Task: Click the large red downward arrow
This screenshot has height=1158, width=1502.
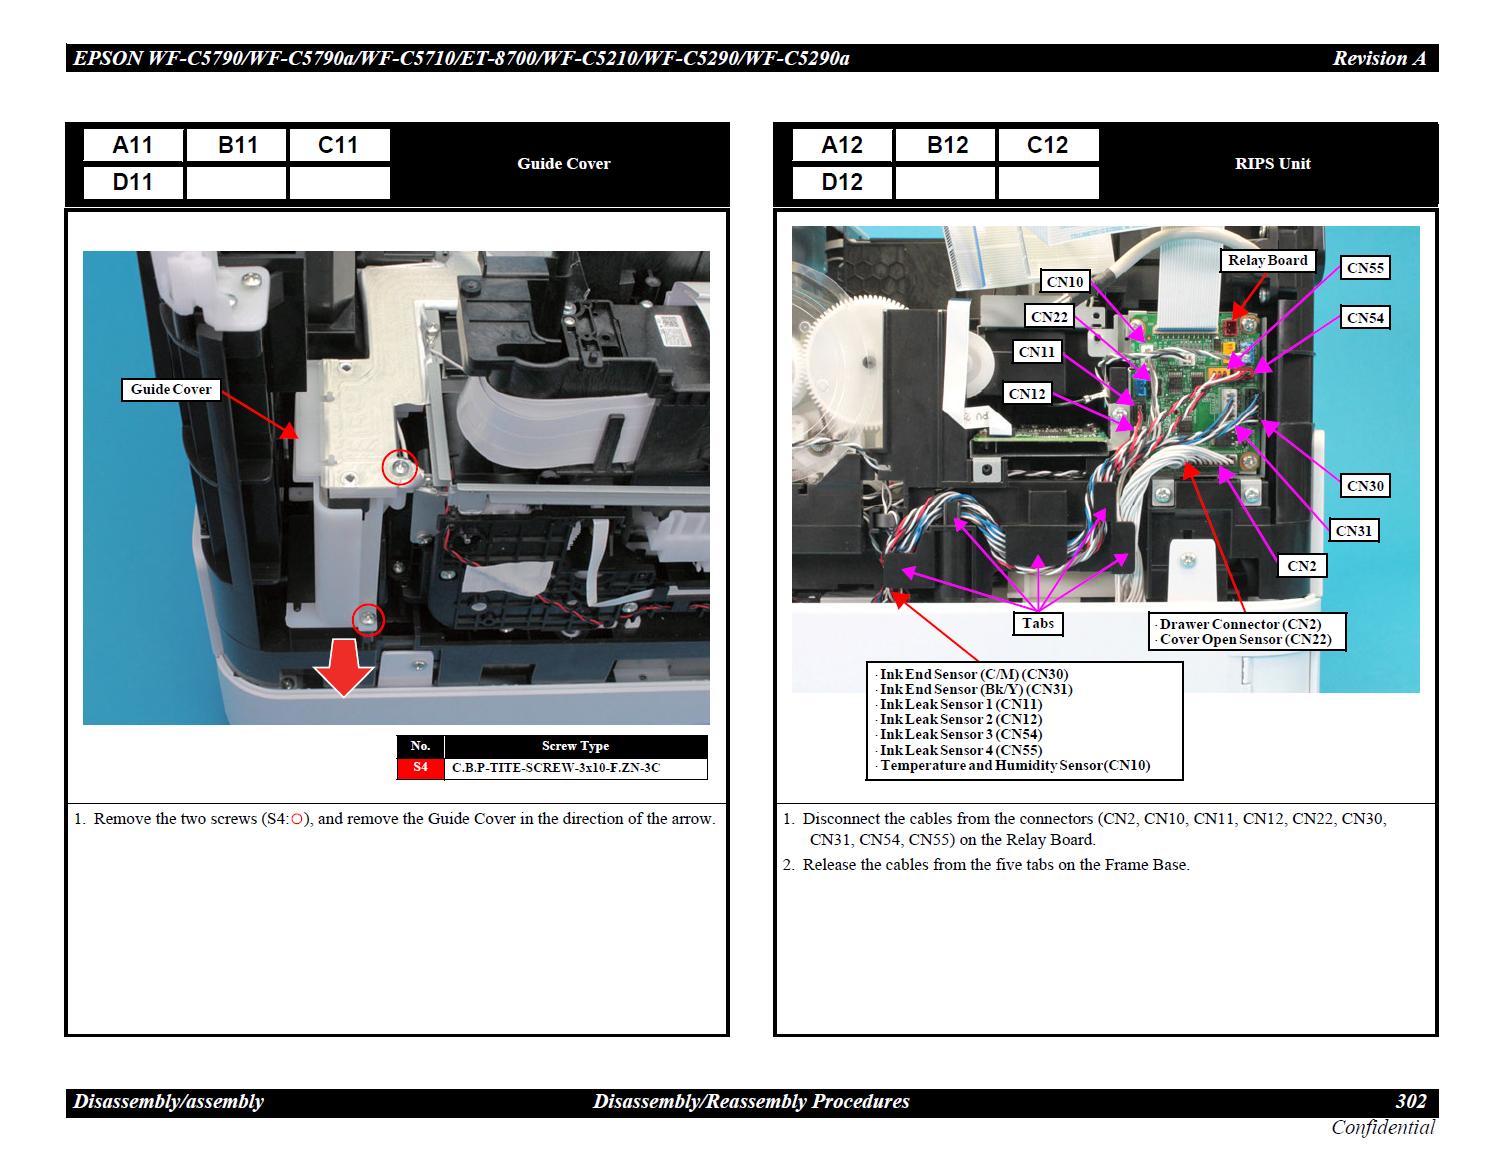Action: click(344, 666)
